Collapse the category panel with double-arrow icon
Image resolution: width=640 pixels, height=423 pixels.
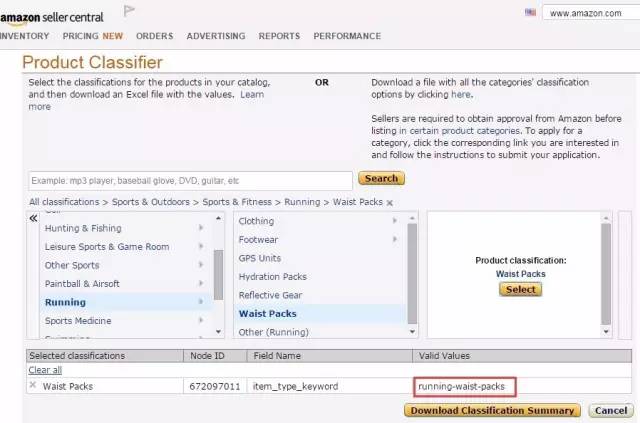[33, 217]
